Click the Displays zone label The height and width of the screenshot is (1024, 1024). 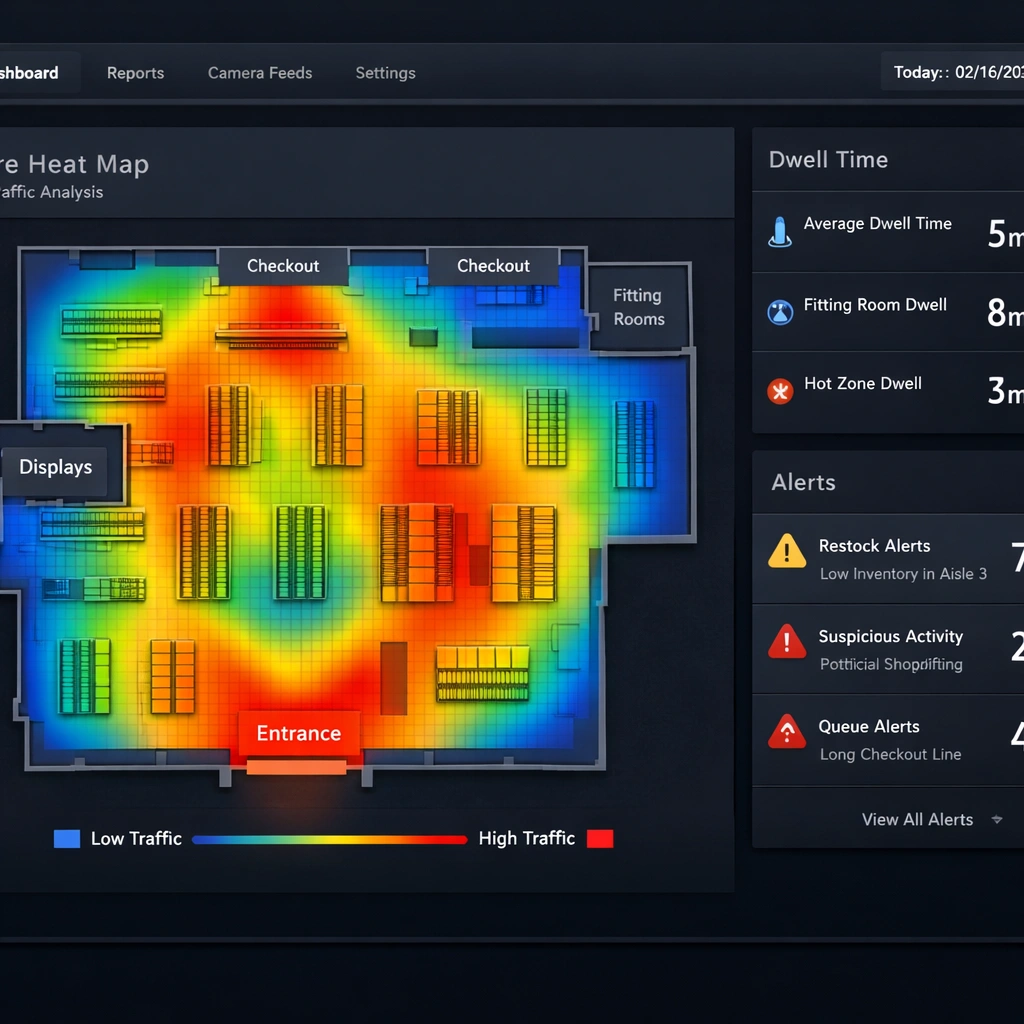point(56,467)
